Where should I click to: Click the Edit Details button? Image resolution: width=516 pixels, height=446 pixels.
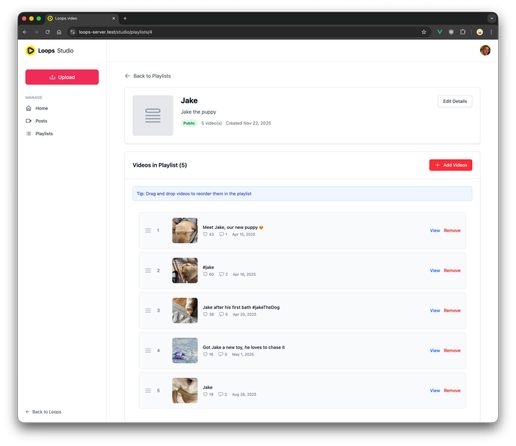point(455,101)
